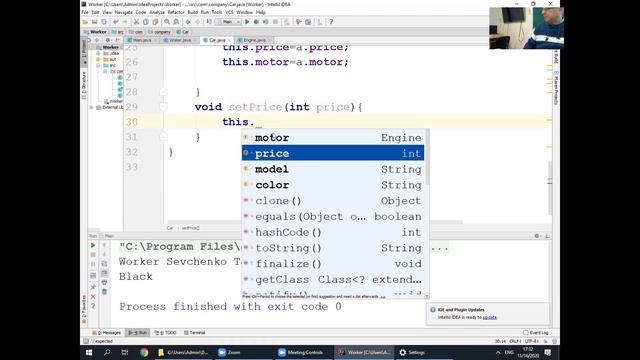
Task: Select the equals(Object o) completion suggestion
Action: pyautogui.click(x=333, y=216)
